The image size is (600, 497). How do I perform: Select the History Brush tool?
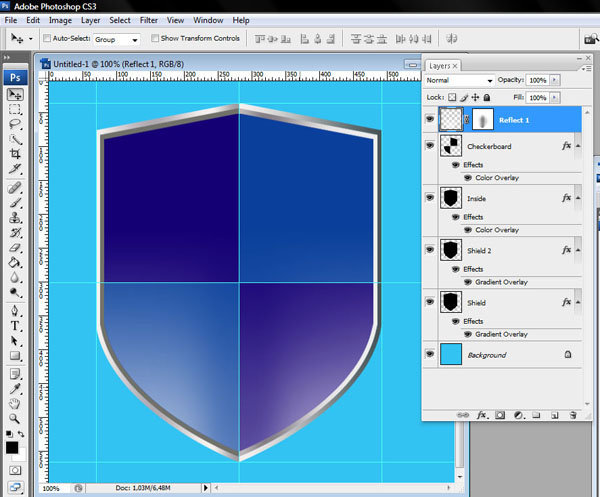(15, 233)
